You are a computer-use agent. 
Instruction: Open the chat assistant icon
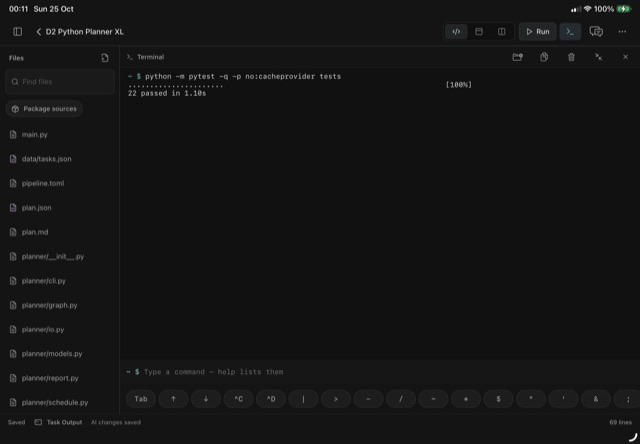tap(596, 32)
